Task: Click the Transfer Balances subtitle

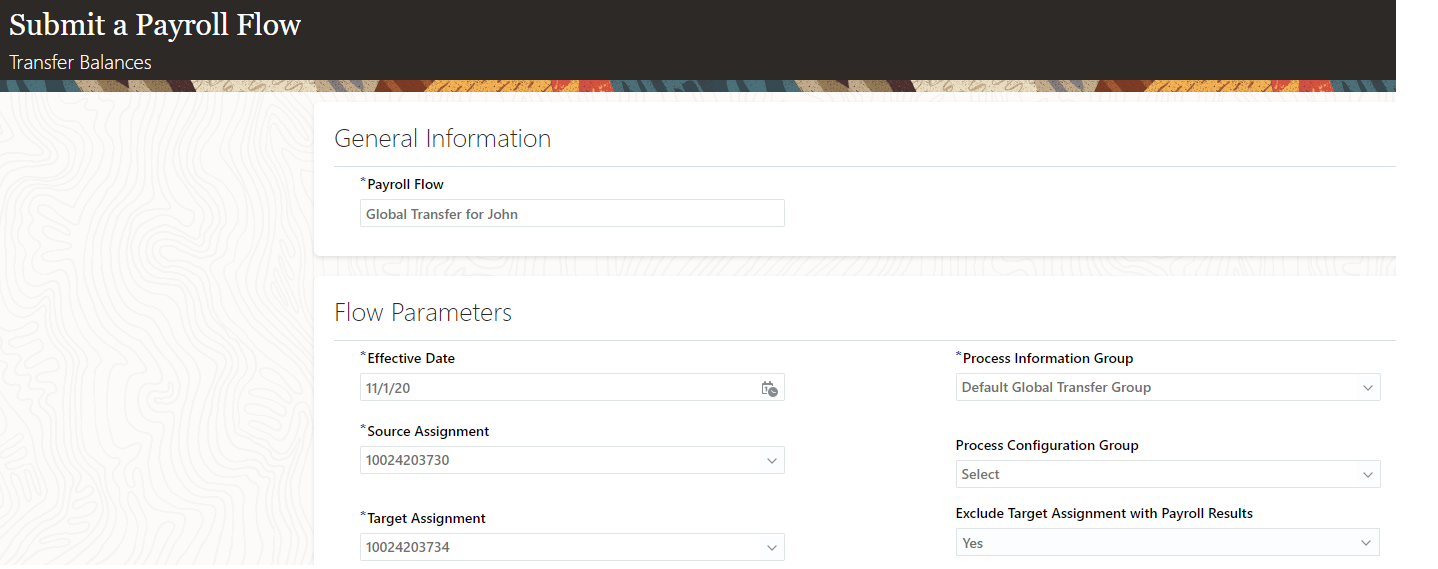Action: [x=80, y=62]
